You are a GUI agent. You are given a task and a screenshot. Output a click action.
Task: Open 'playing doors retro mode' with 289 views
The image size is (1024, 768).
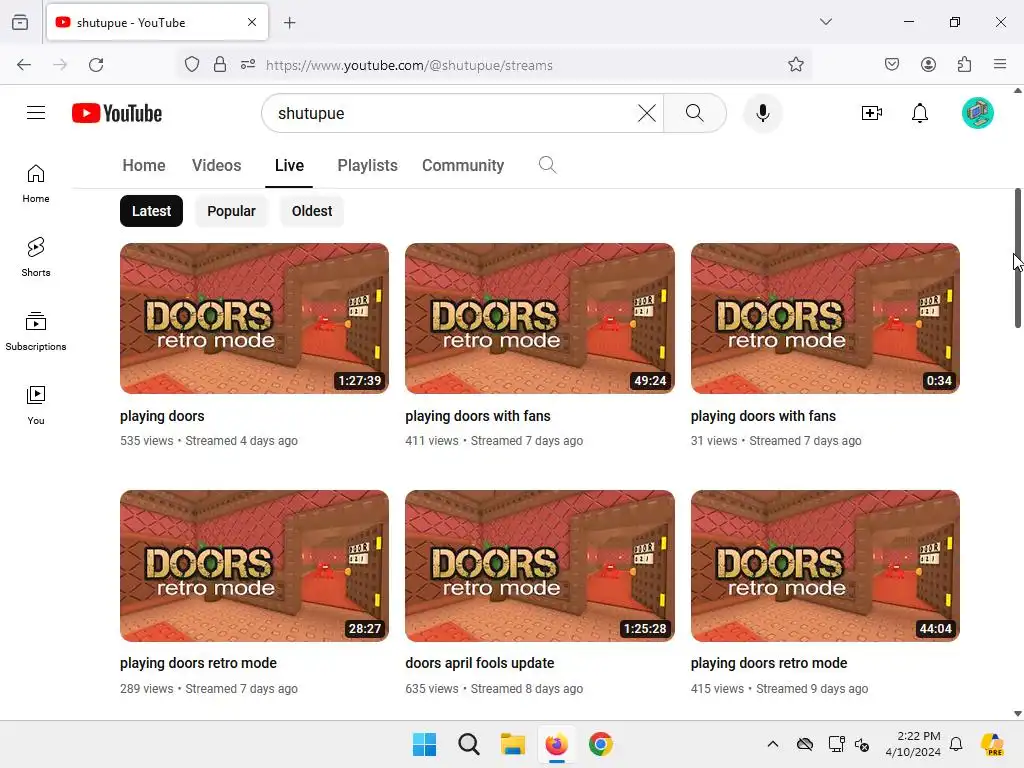[x=198, y=663]
